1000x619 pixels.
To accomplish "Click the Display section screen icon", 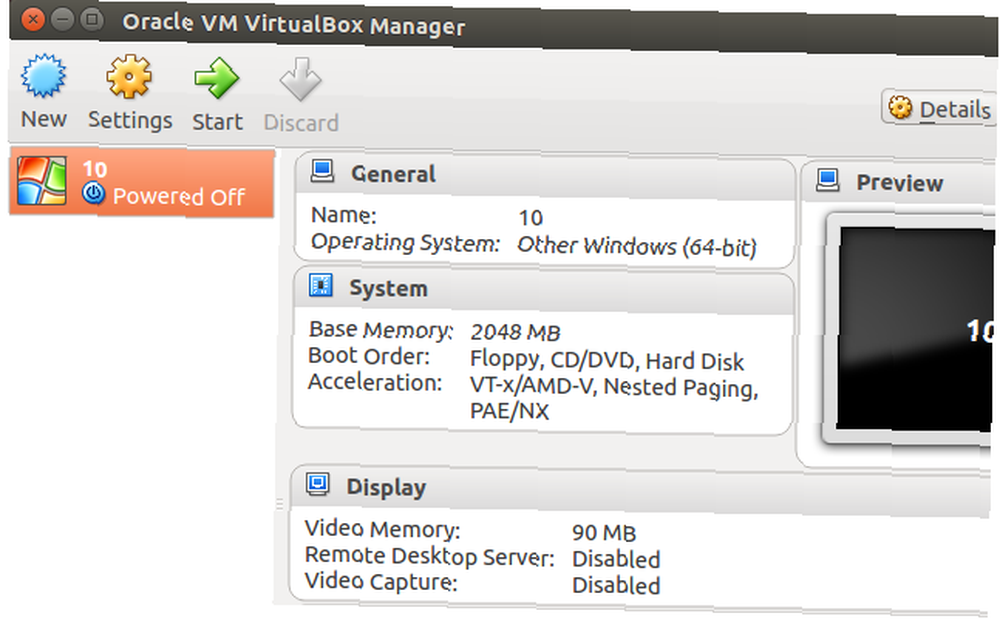I will coord(318,484).
